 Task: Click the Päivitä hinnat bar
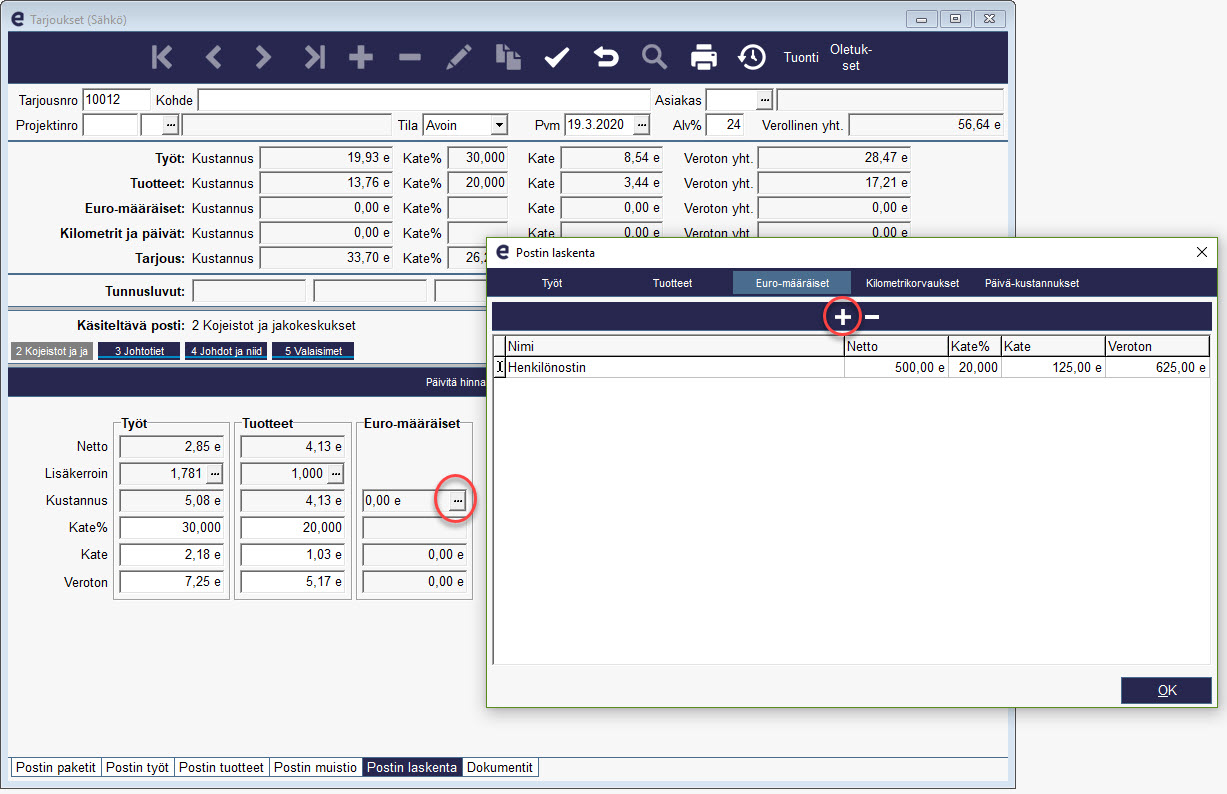455,381
